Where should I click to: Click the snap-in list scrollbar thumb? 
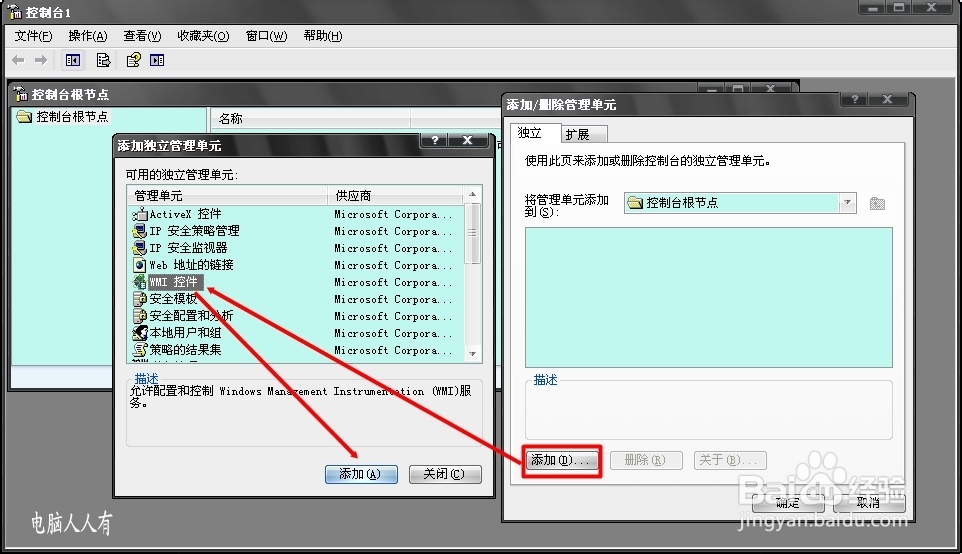point(472,233)
